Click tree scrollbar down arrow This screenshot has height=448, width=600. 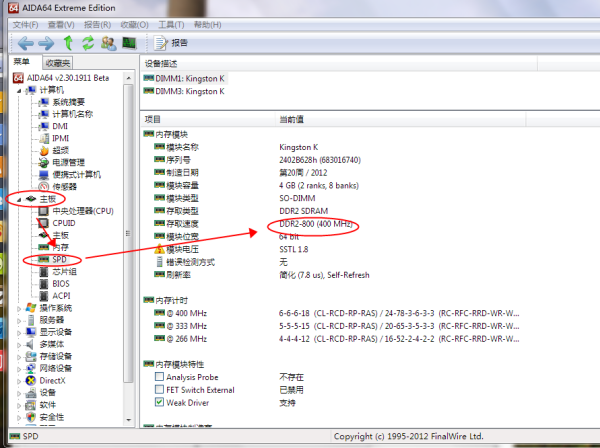[x=129, y=420]
